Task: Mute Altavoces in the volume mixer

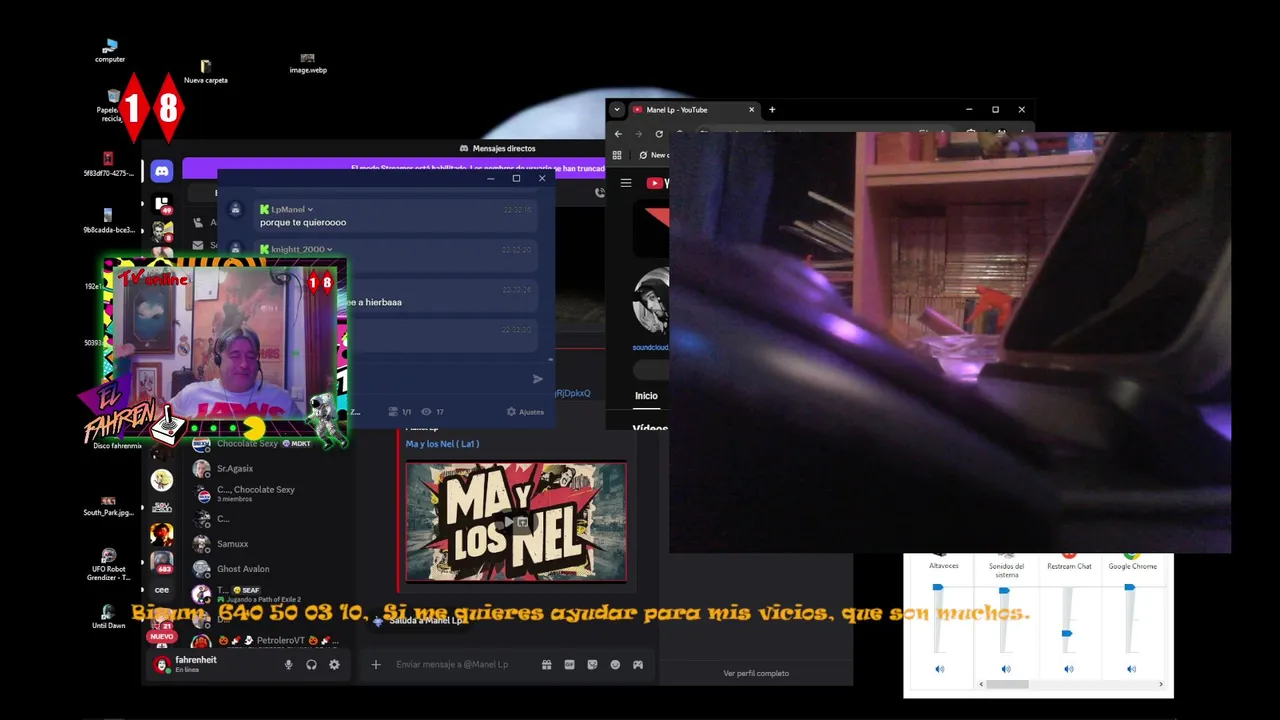Action: click(939, 669)
